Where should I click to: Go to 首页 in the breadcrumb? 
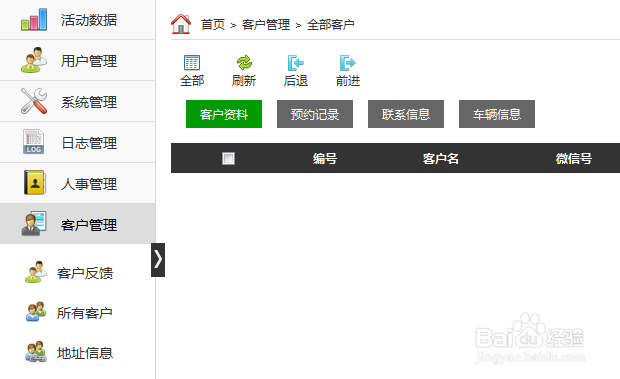tap(213, 25)
